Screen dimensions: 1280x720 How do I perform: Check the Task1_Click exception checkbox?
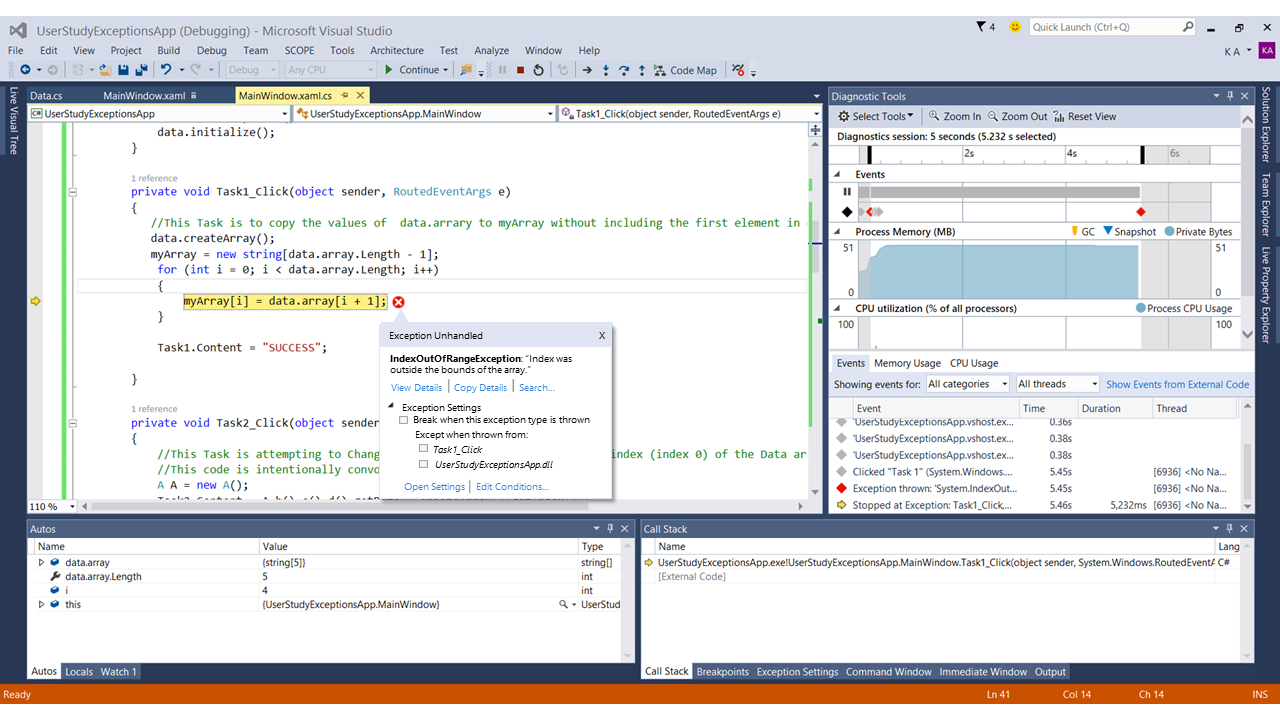click(424, 449)
